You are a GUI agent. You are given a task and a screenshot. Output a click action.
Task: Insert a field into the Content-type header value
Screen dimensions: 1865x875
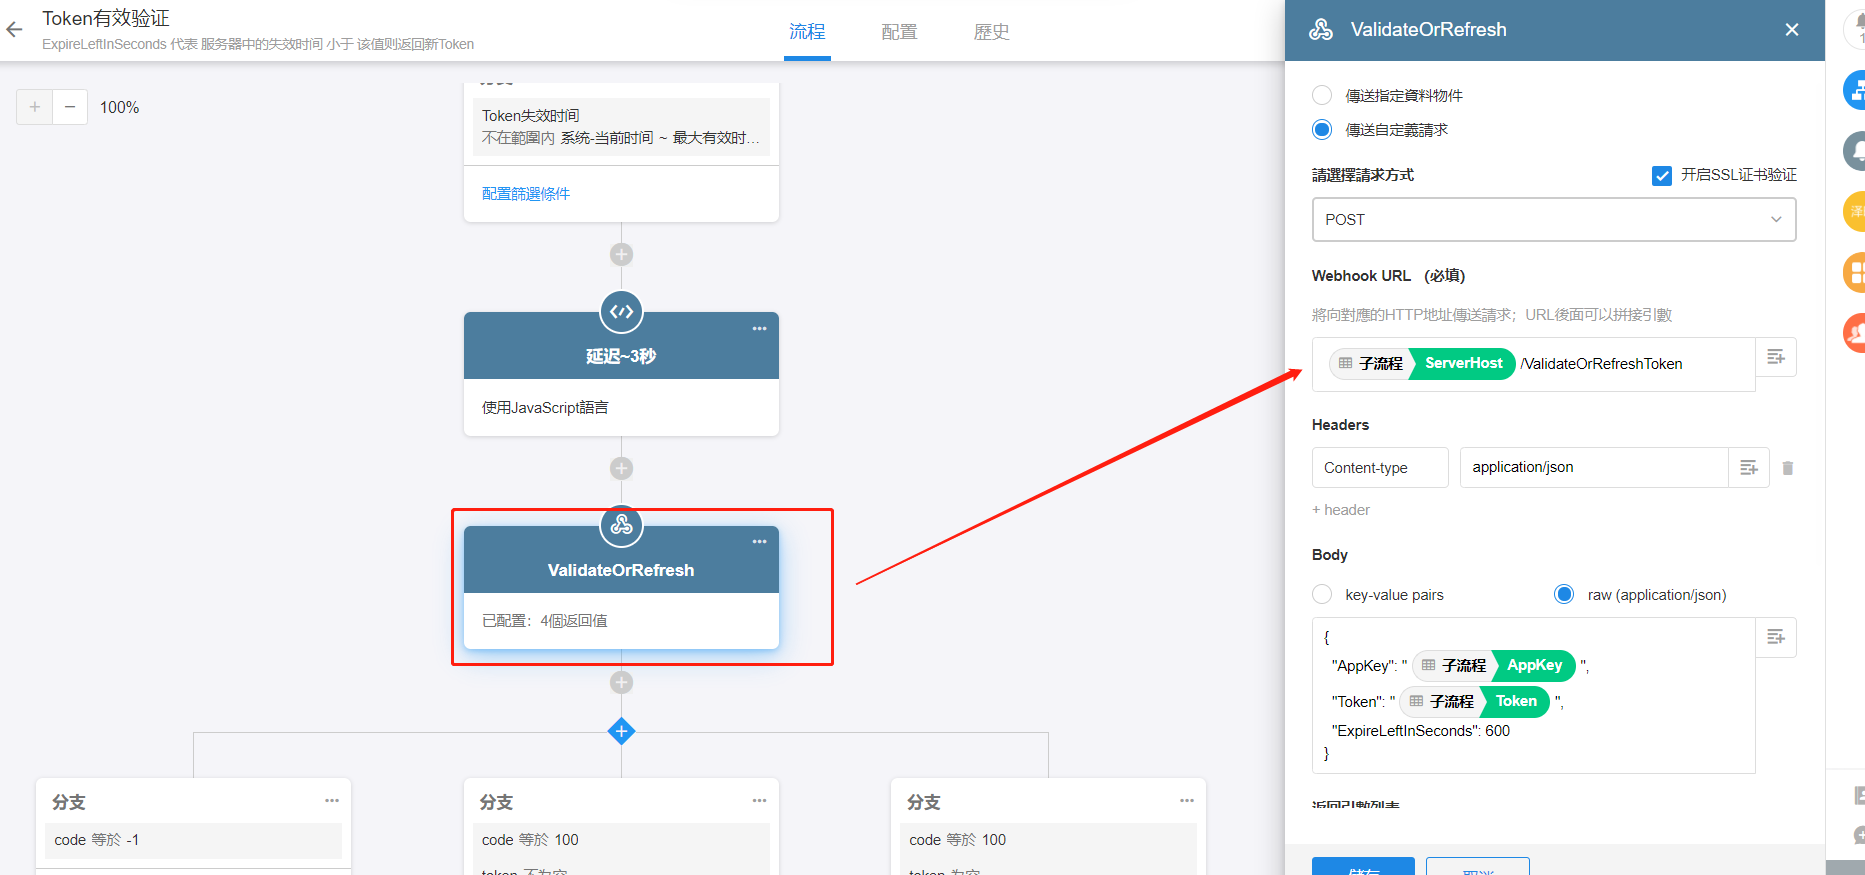[x=1749, y=468]
